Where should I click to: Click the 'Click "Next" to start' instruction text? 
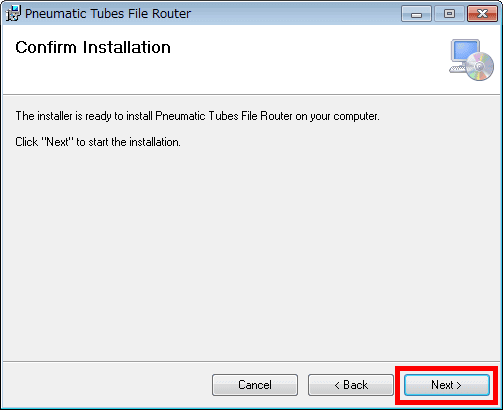pyautogui.click(x=98, y=142)
